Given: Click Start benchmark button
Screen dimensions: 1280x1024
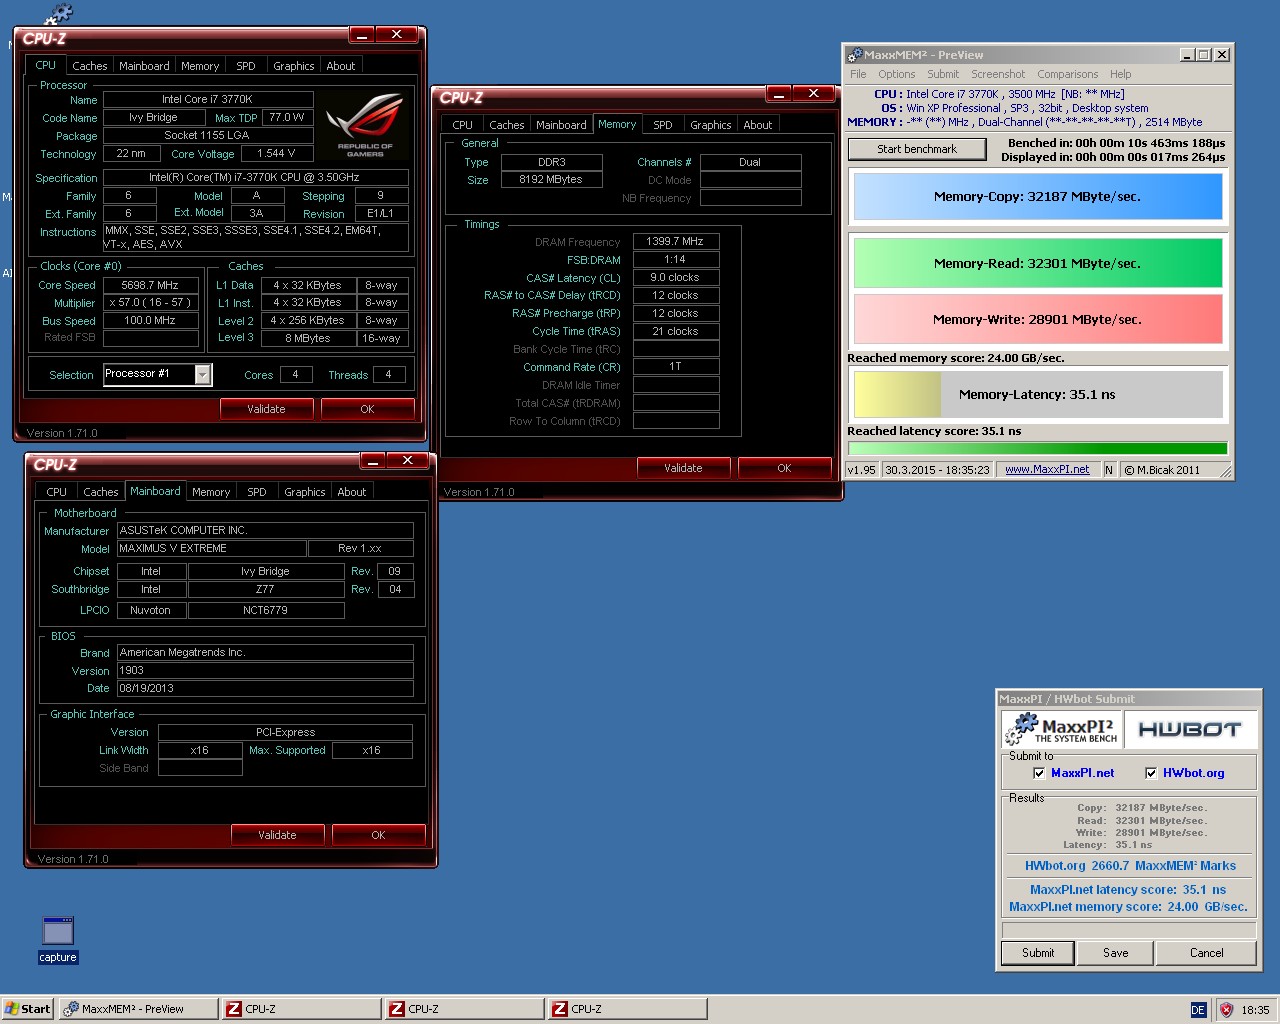Looking at the screenshot, I should tap(917, 149).
